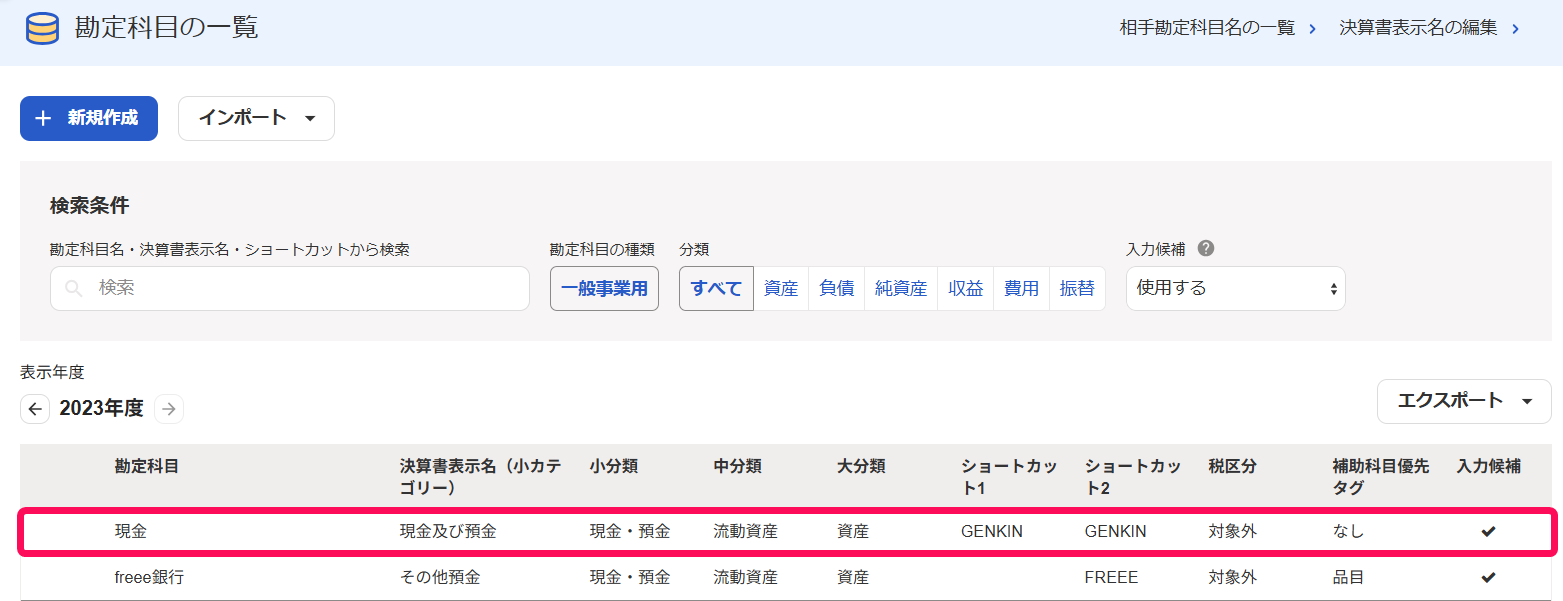Select the 負債 category tab

click(x=837, y=289)
